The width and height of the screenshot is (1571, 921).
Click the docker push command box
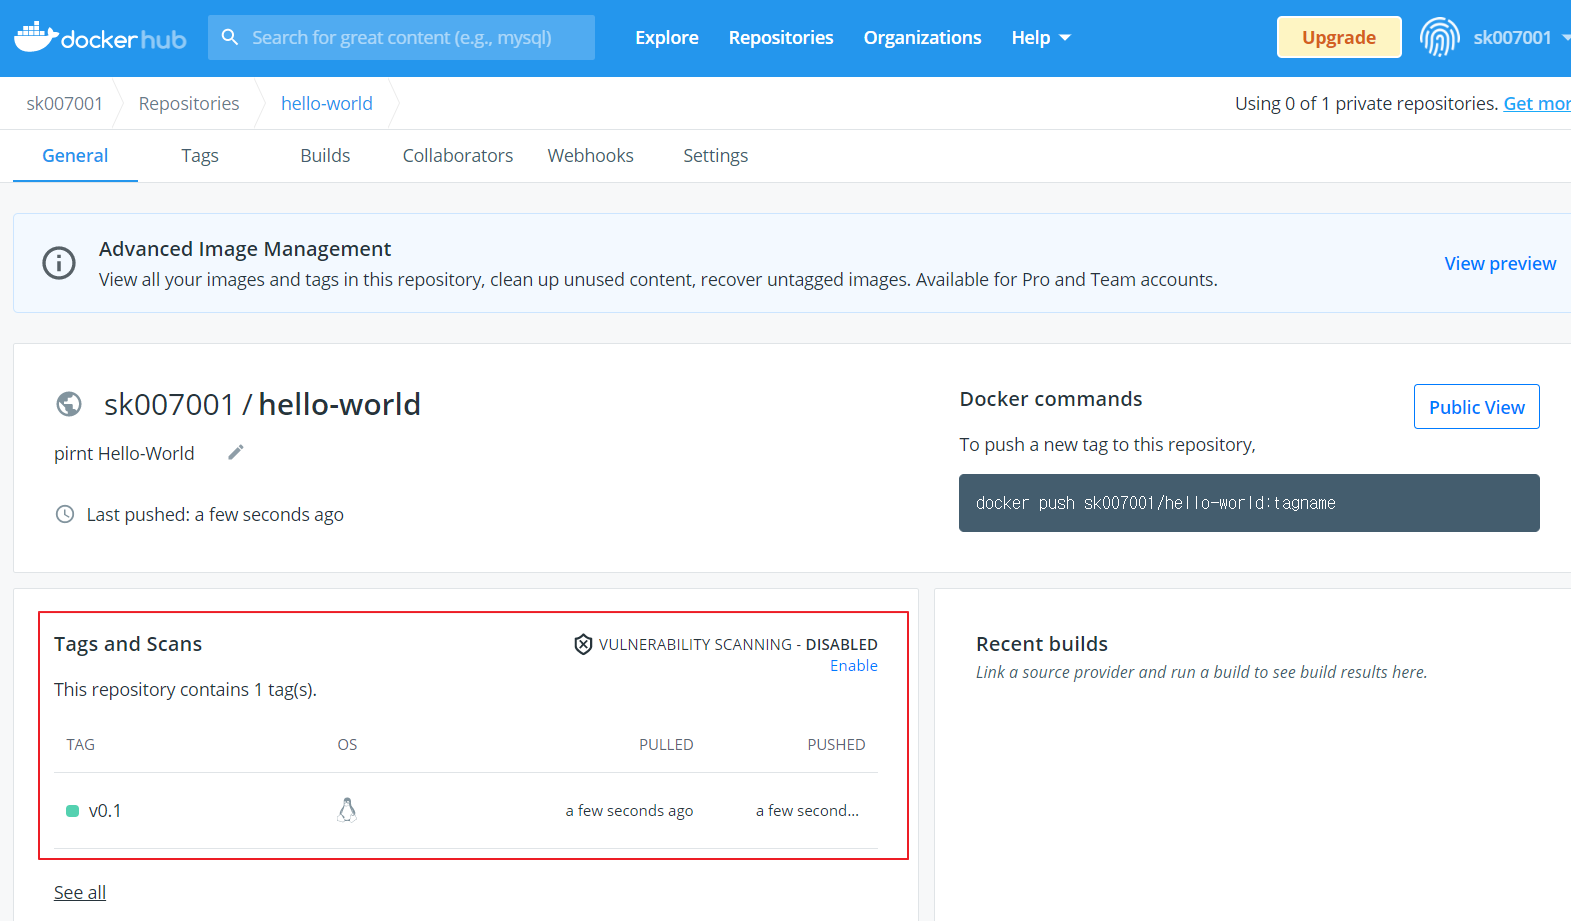pos(1249,503)
